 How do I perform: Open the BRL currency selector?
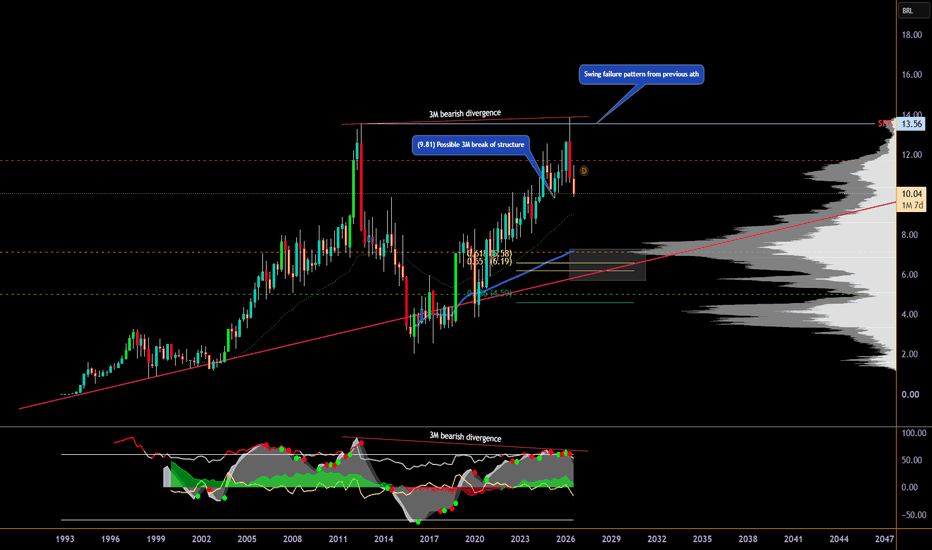click(x=913, y=10)
